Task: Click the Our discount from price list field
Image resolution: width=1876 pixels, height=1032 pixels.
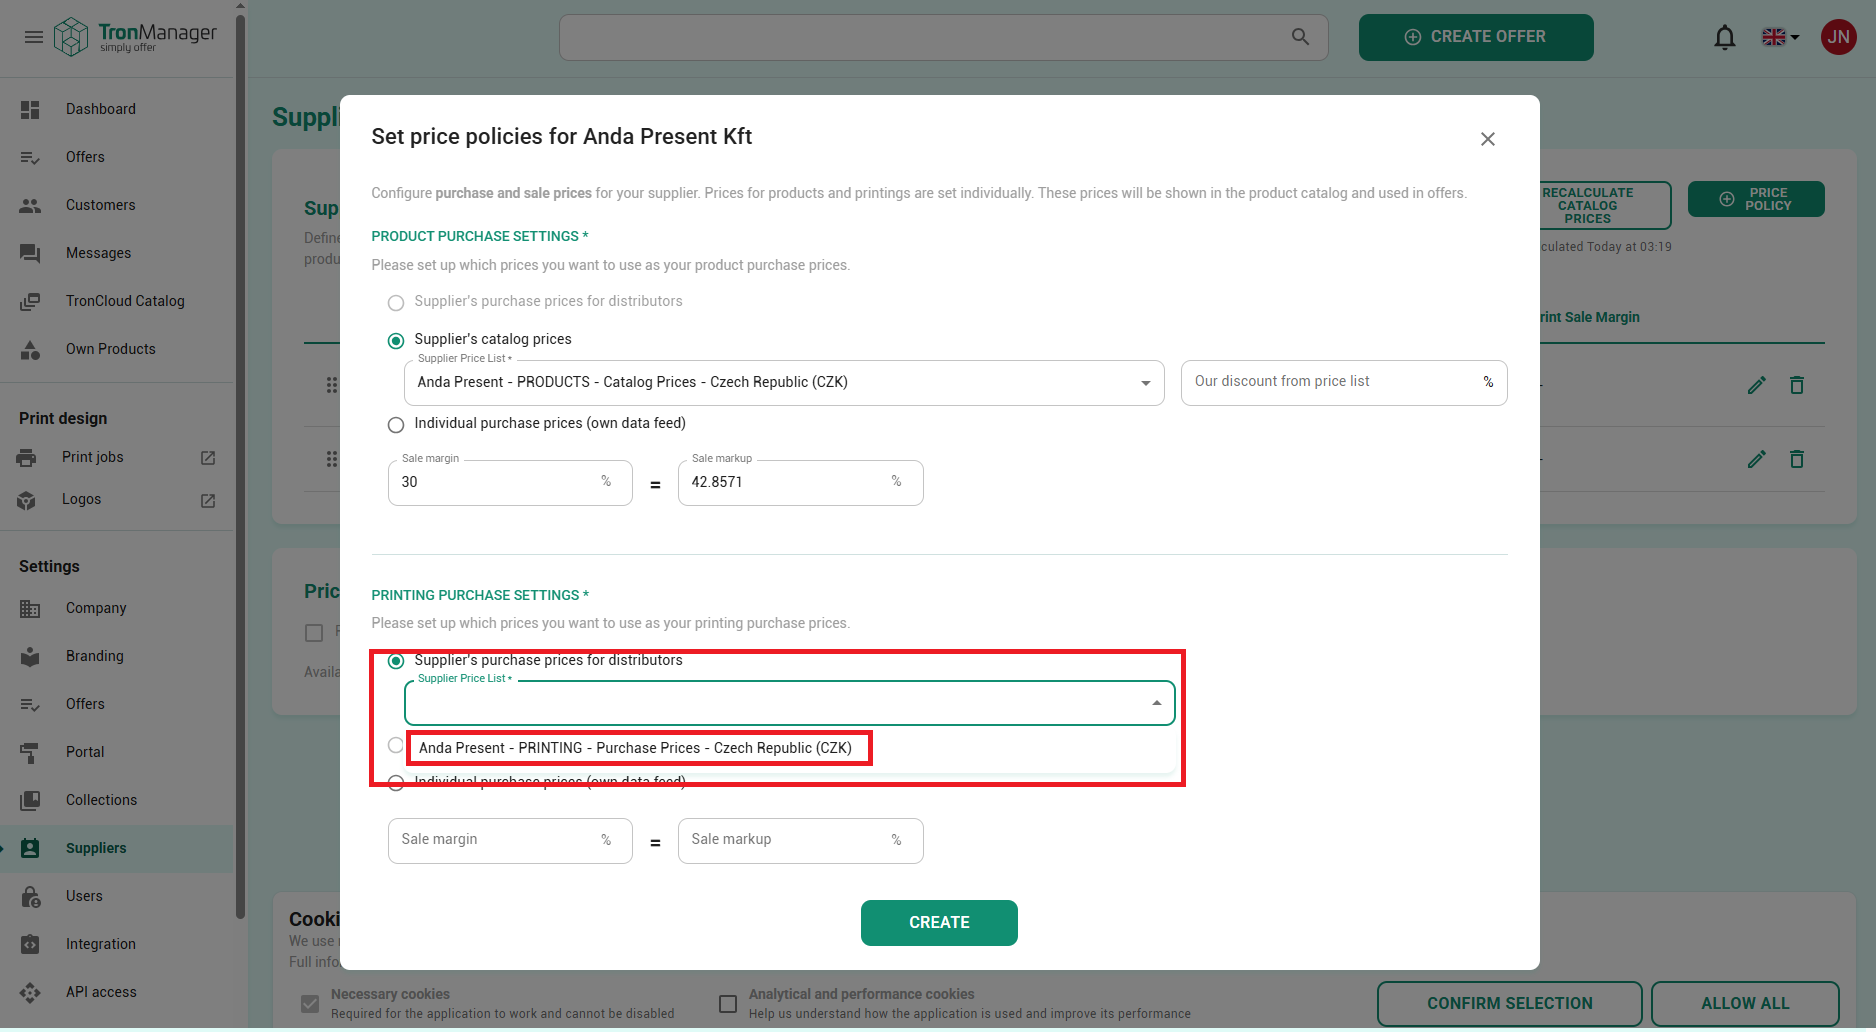Action: point(1344,383)
